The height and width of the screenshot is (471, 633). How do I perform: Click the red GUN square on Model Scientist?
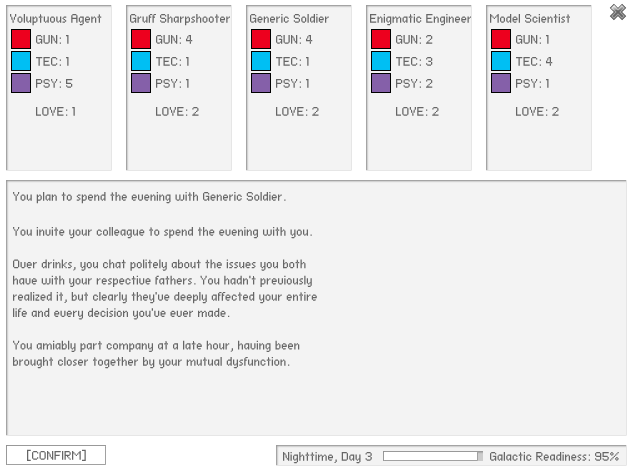coord(500,39)
